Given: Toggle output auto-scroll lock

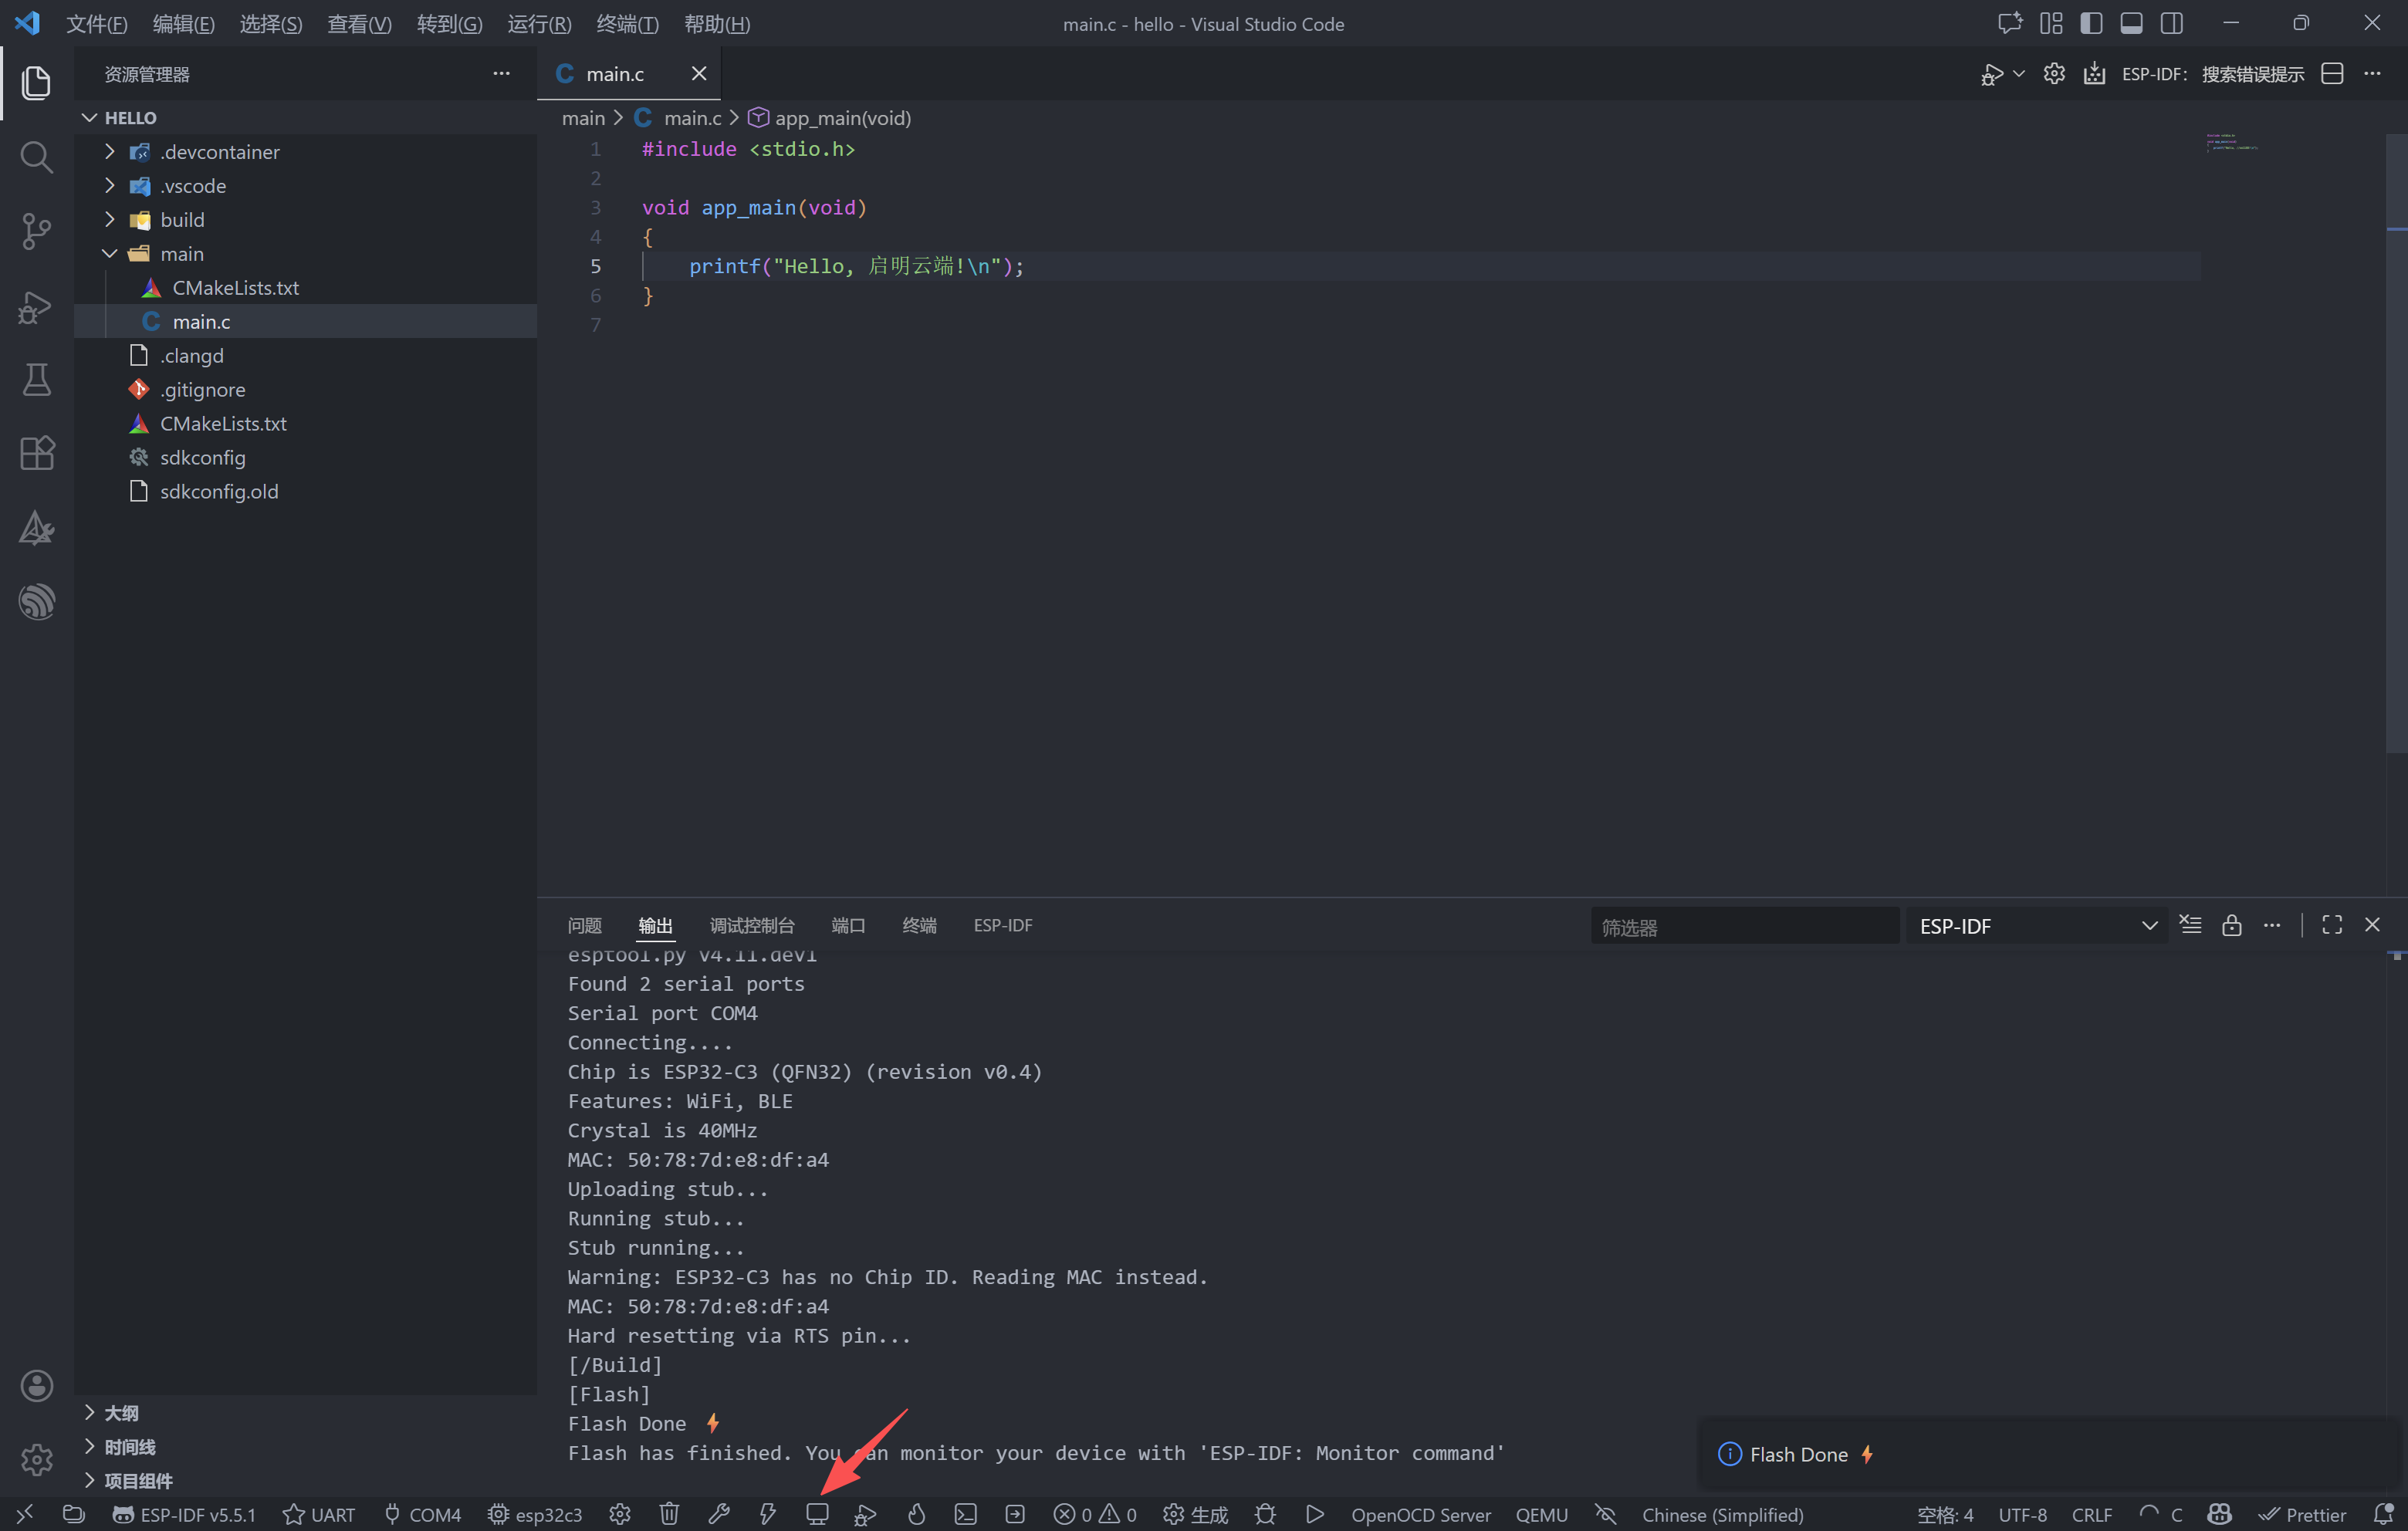Looking at the screenshot, I should coord(2231,925).
